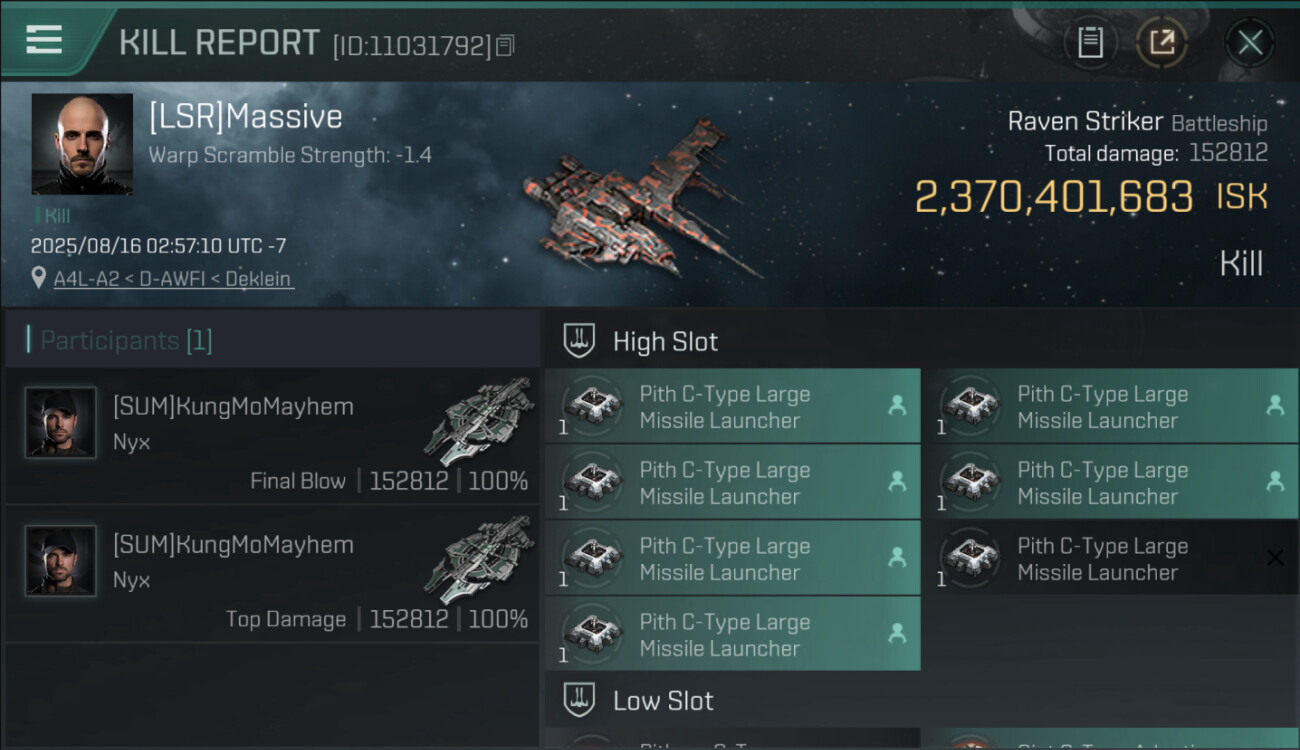Click person icon on top-right launcher row

tap(1275, 405)
